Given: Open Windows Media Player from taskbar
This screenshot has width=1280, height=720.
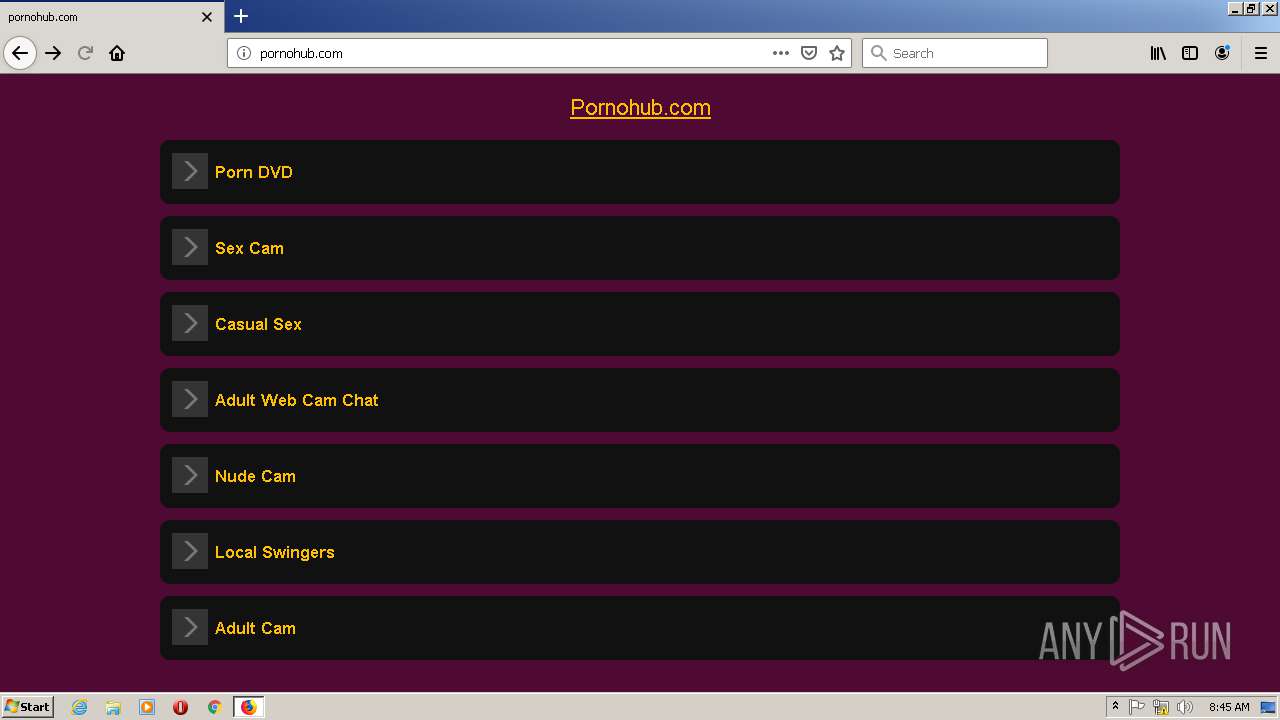Looking at the screenshot, I should coord(147,707).
